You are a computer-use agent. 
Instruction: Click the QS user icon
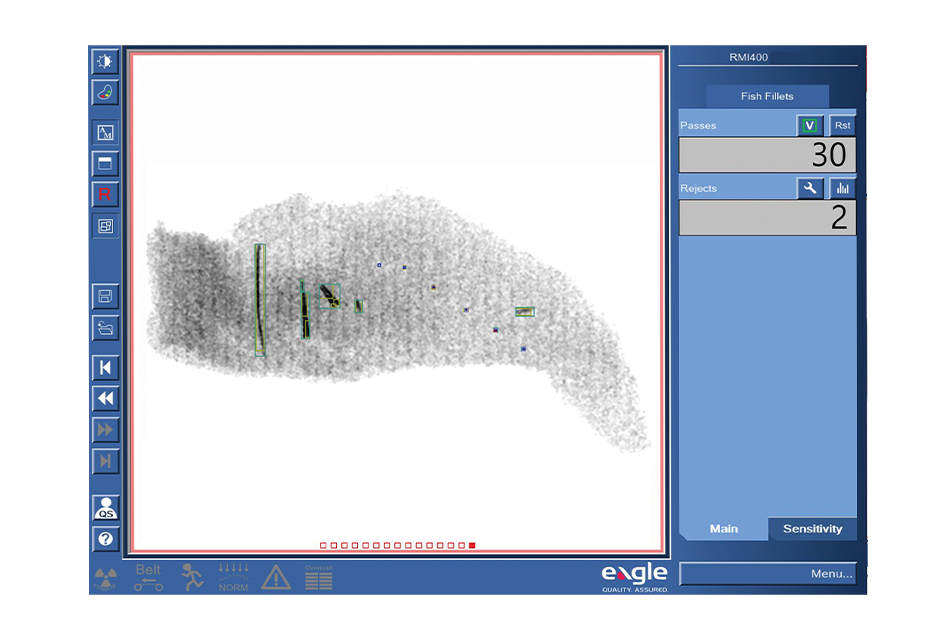[105, 508]
